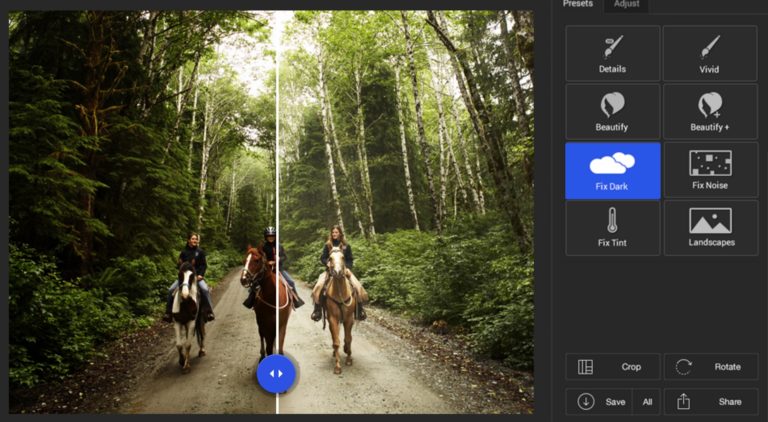The width and height of the screenshot is (768, 422).
Task: Open the Adjust tab
Action: click(626, 4)
